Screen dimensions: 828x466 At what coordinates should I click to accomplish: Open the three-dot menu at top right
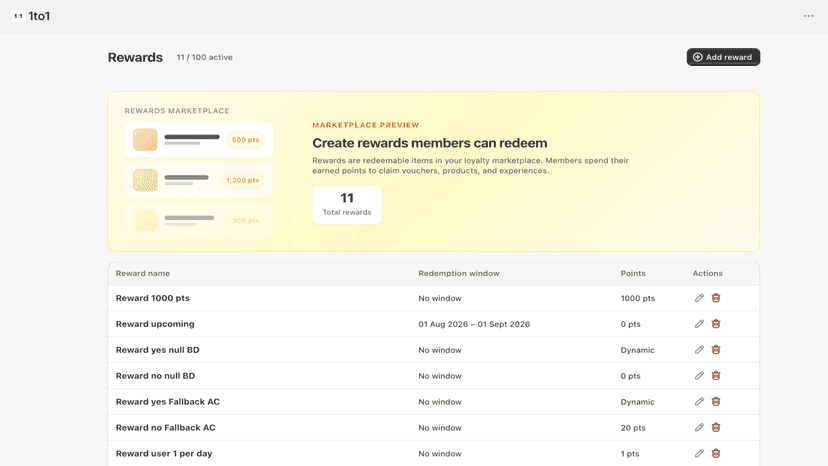tap(808, 16)
